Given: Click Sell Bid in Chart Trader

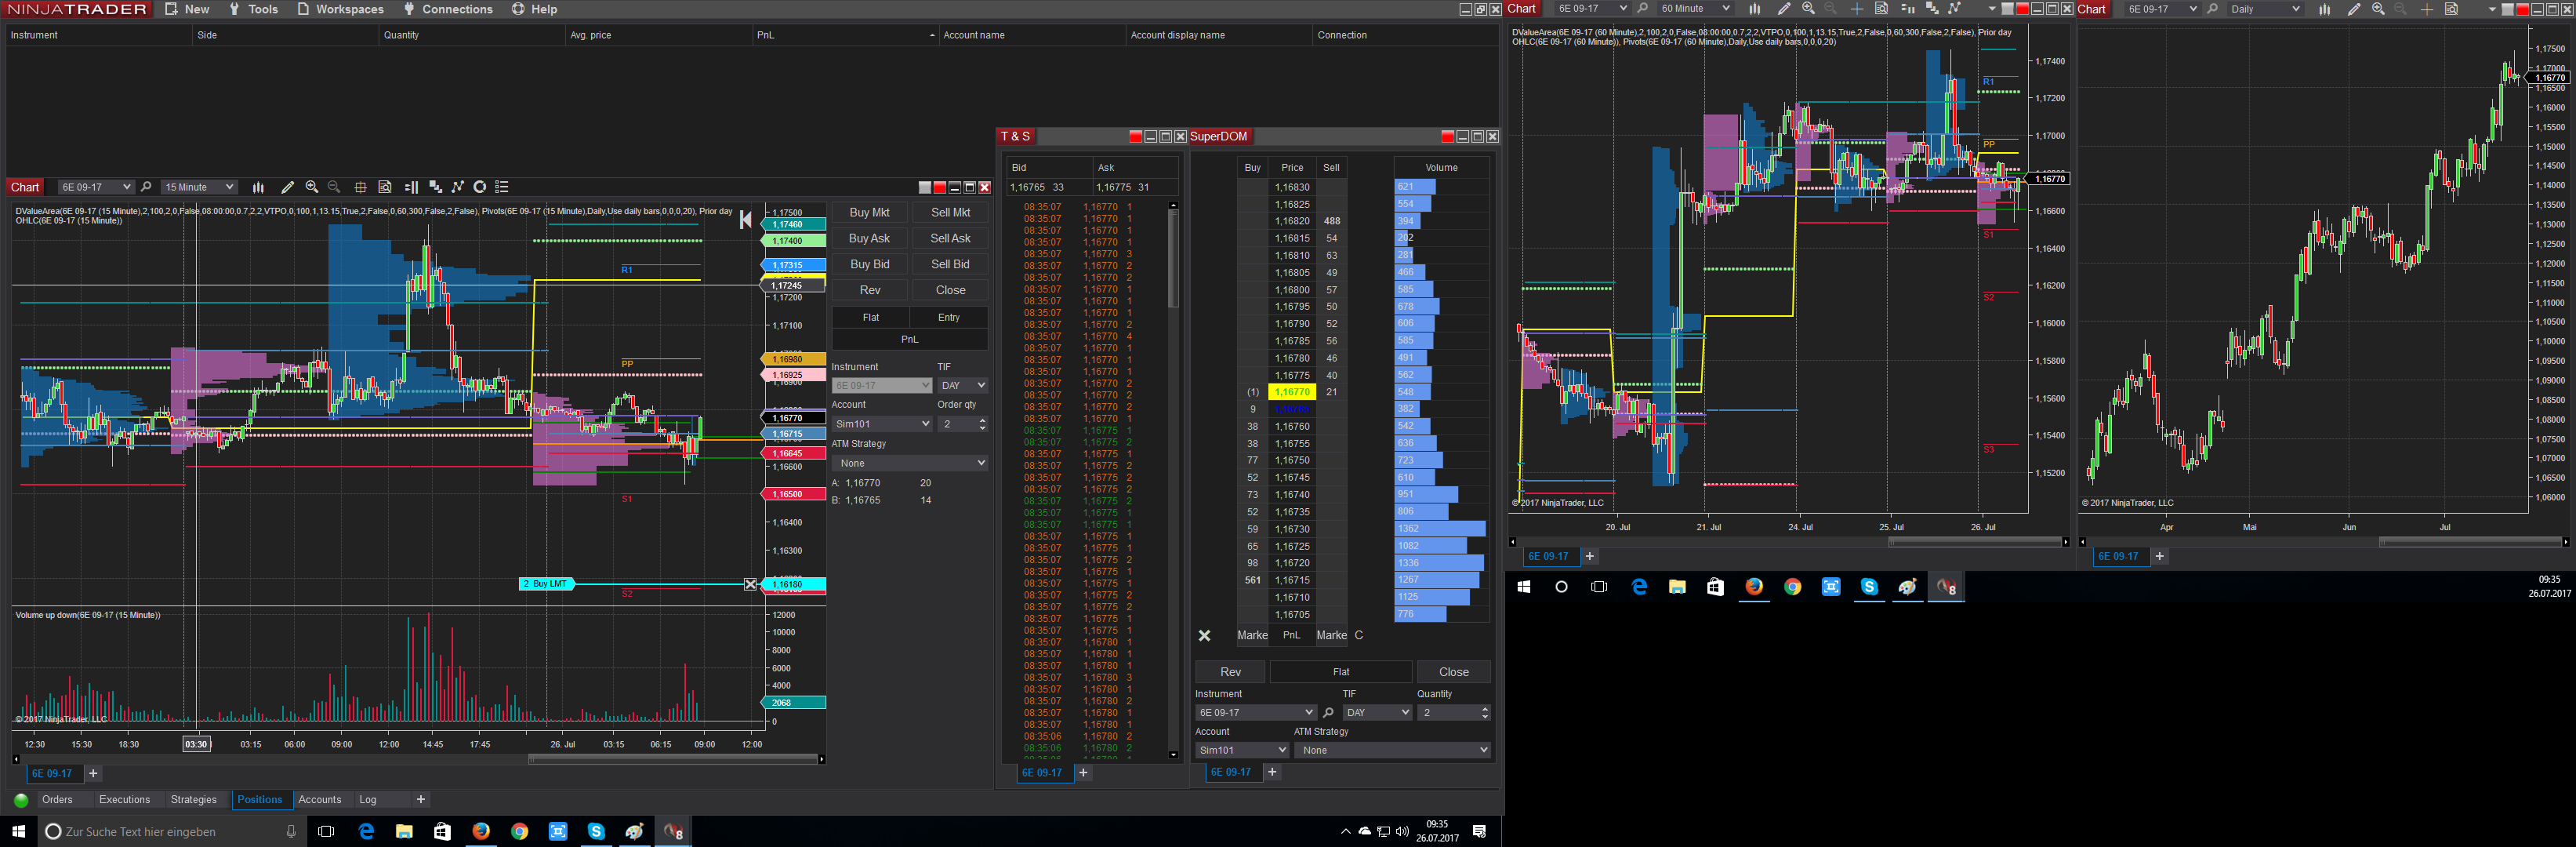Looking at the screenshot, I should click(951, 264).
